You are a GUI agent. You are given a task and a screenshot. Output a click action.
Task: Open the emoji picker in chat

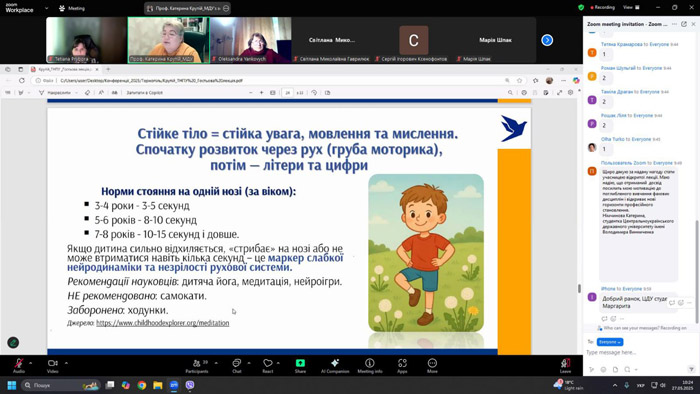pyautogui.click(x=604, y=369)
